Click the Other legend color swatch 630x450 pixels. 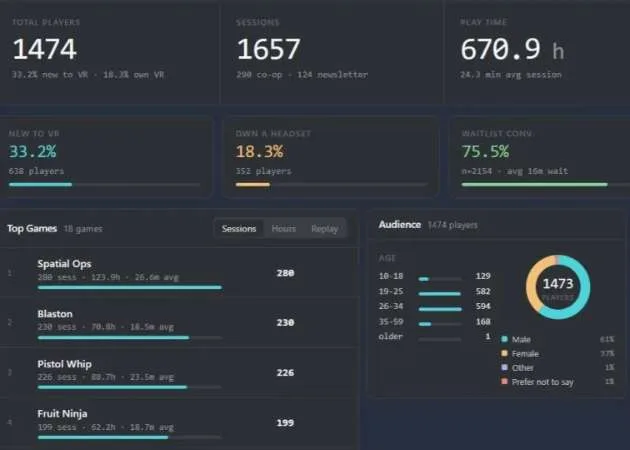click(505, 367)
